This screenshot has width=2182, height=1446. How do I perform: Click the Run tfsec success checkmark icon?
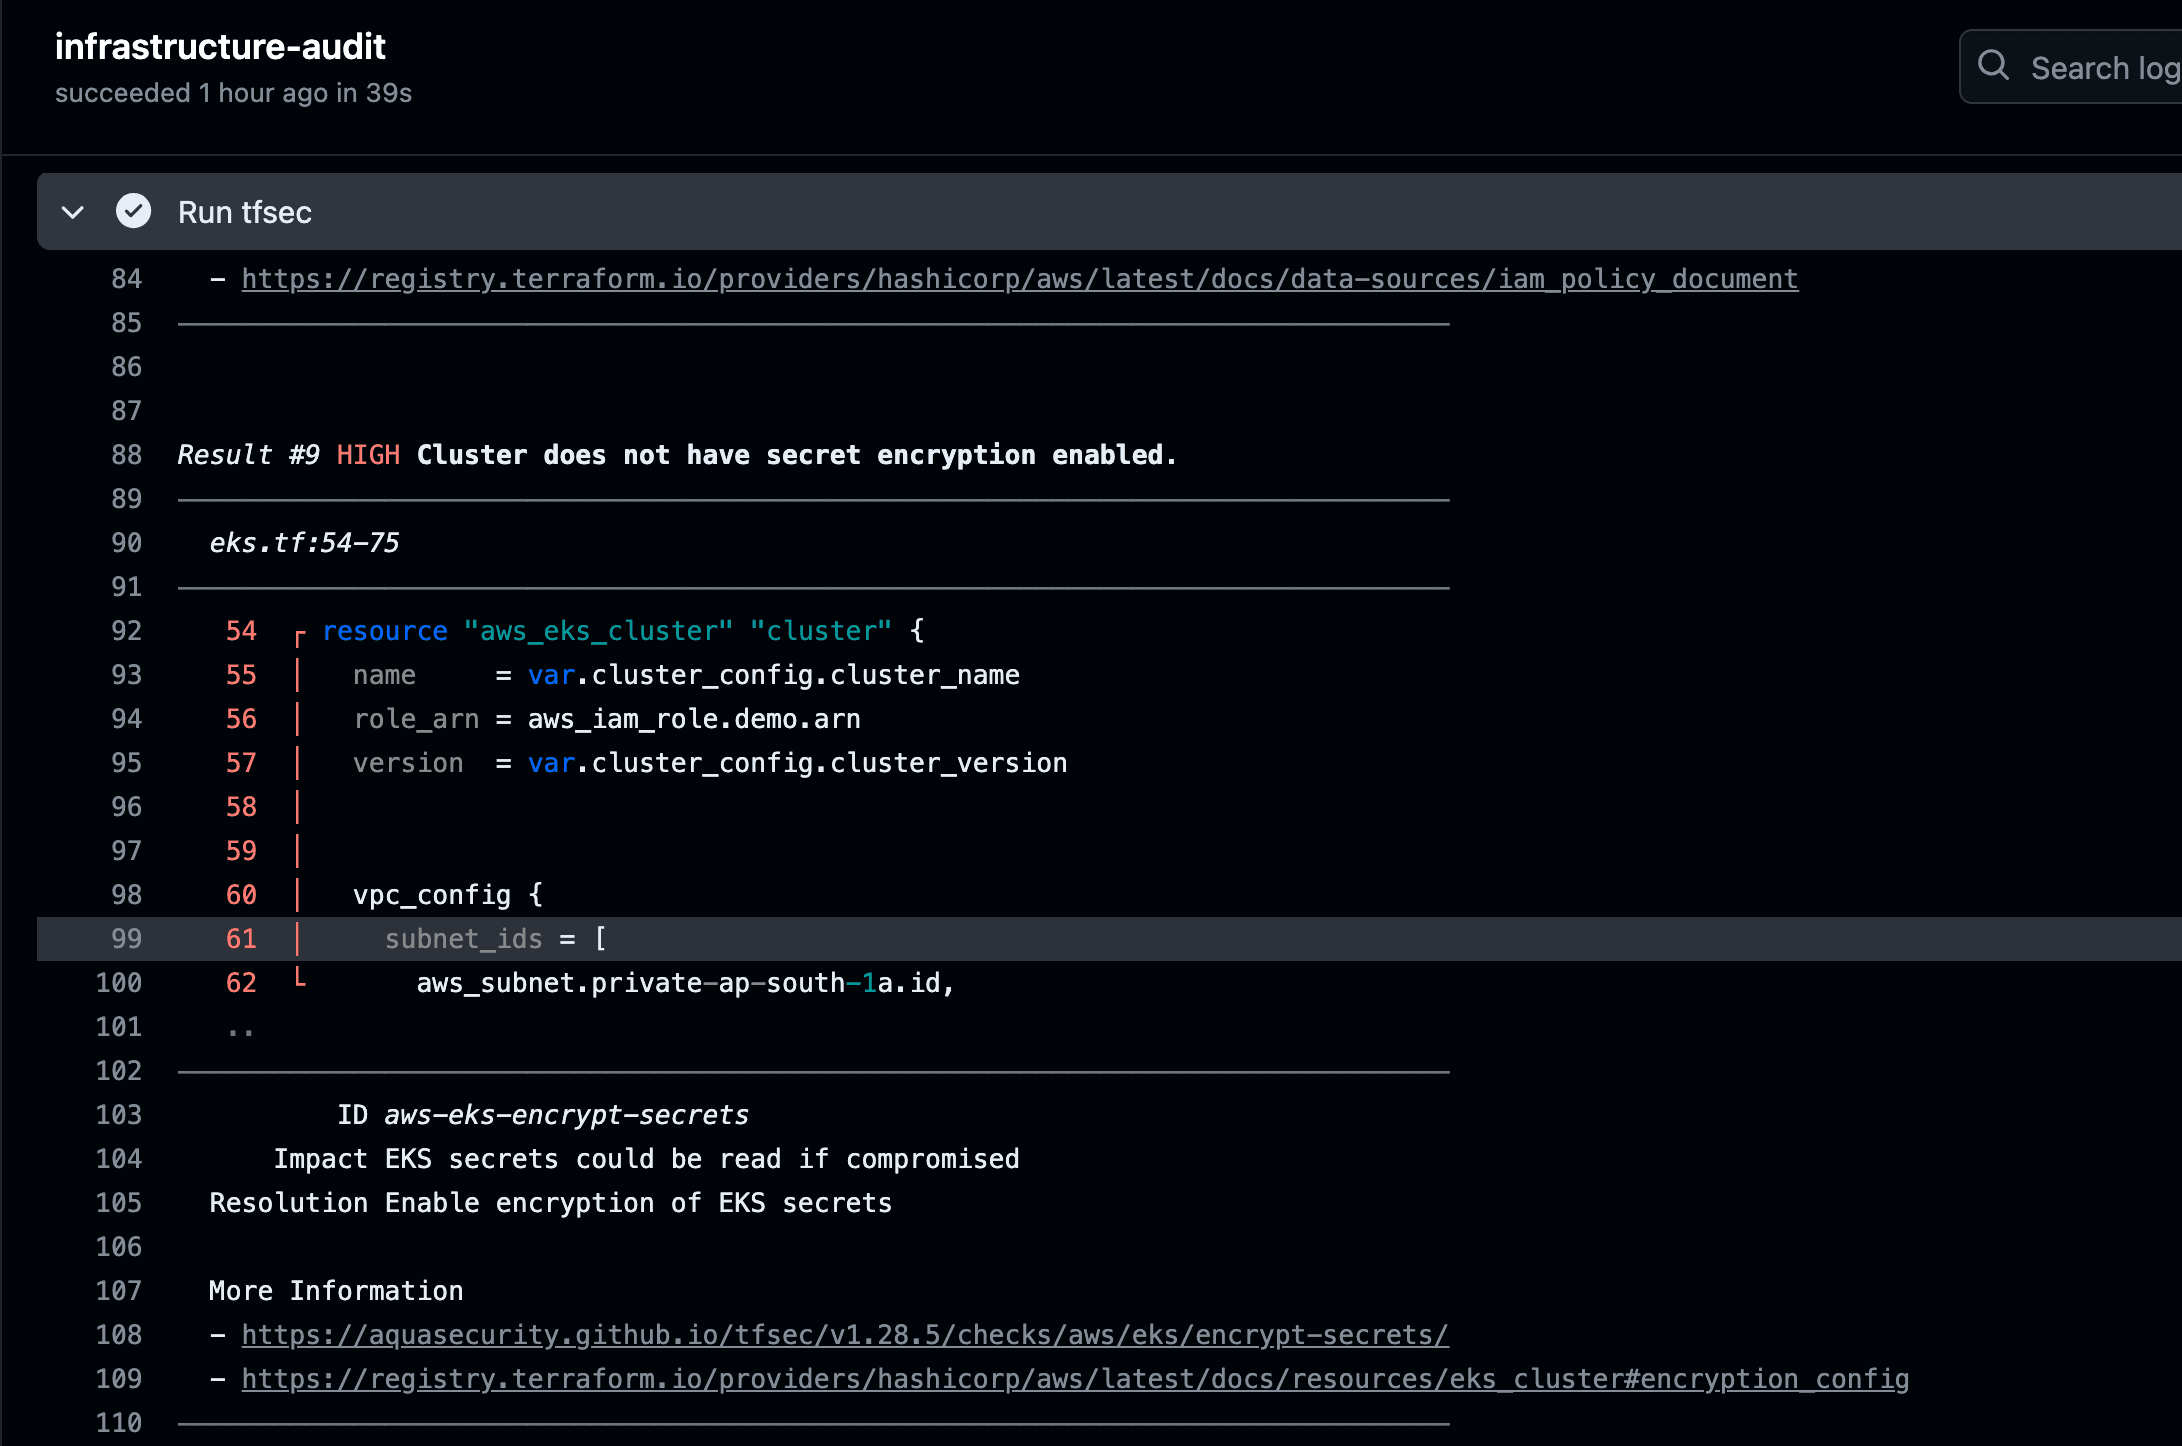[133, 211]
